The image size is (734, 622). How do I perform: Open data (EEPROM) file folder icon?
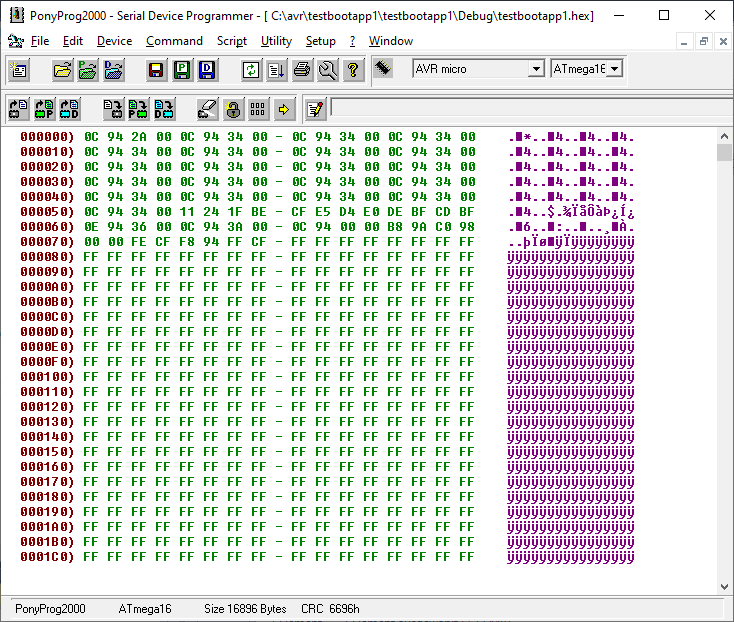click(113, 70)
